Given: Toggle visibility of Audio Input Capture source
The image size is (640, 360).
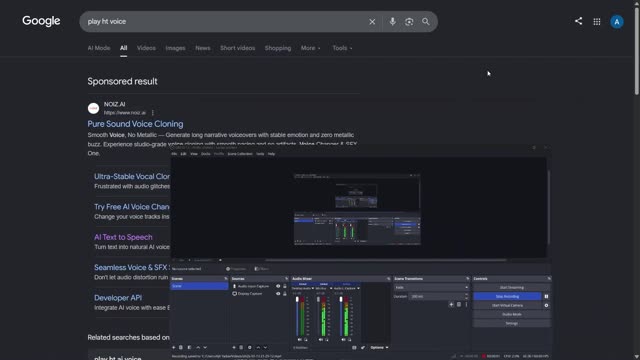Looking at the screenshot, I should (278, 286).
